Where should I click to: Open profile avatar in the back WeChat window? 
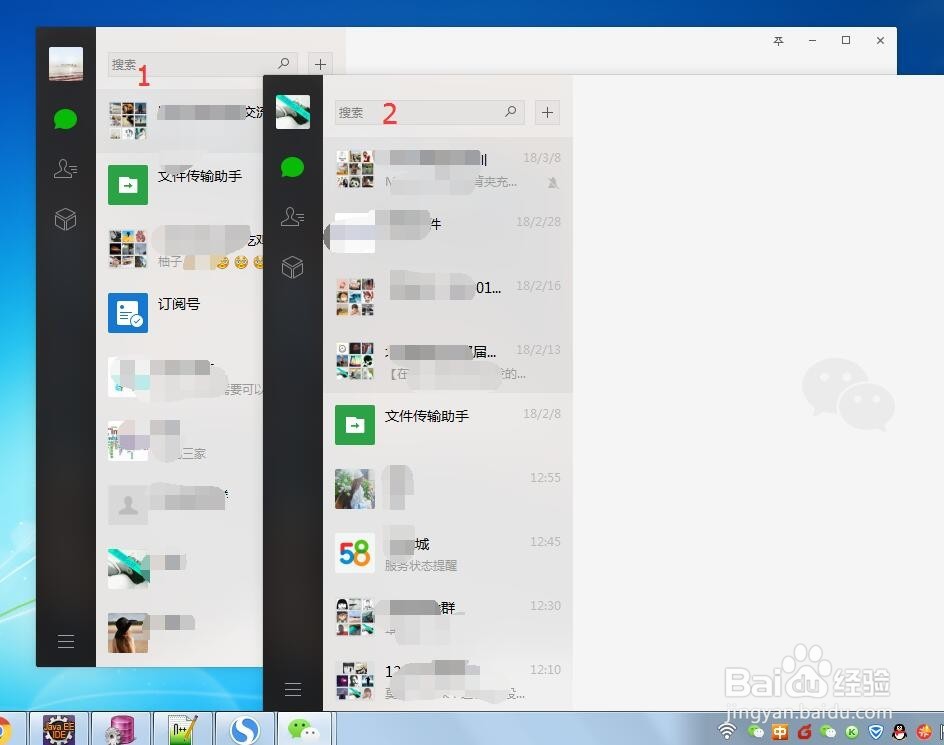click(x=66, y=64)
